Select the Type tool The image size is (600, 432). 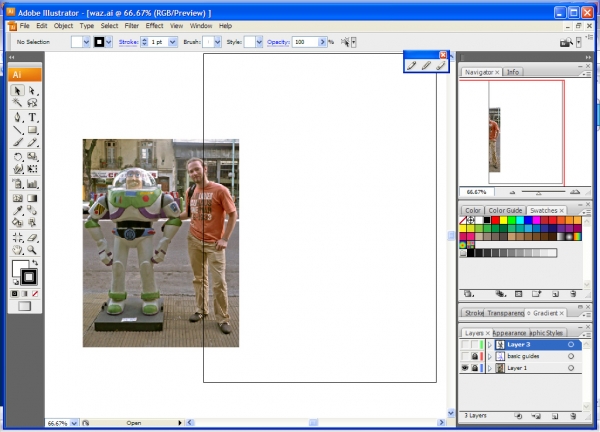tap(32, 117)
